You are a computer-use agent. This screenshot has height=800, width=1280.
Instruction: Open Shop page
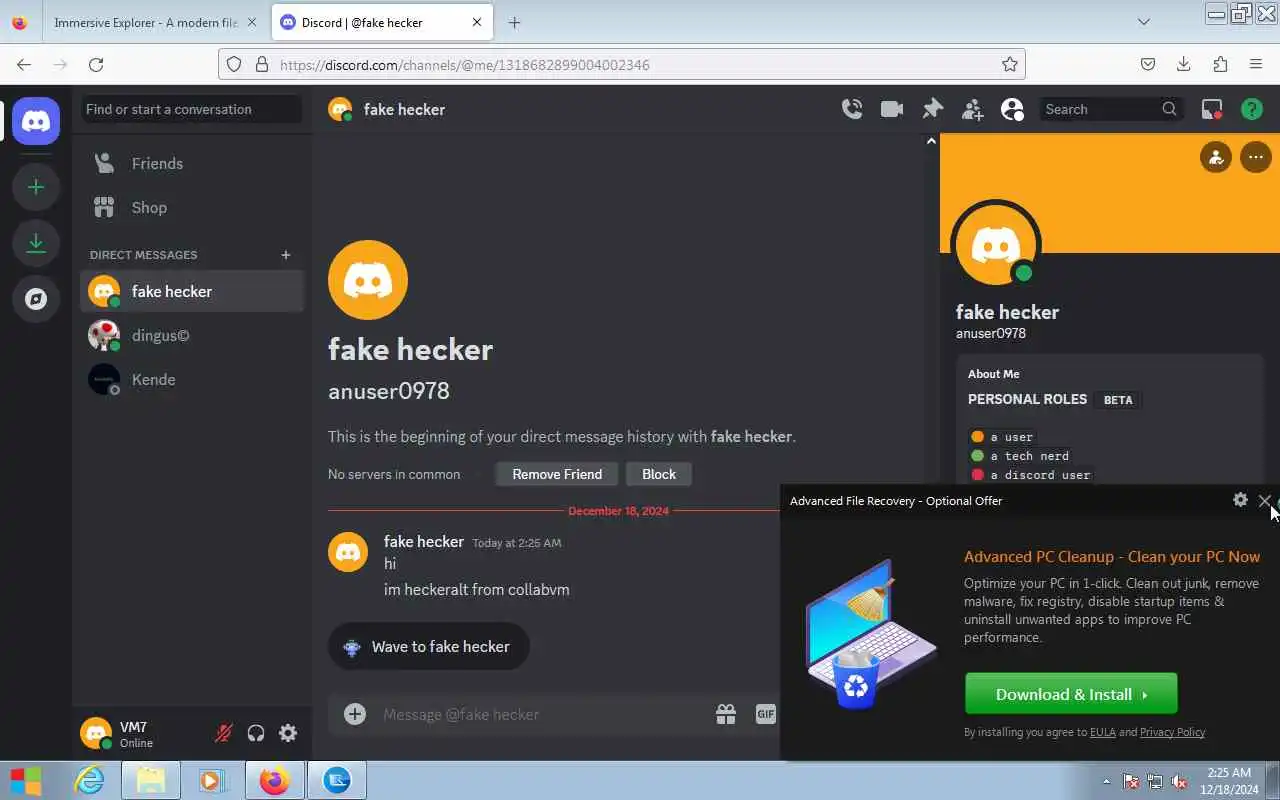coord(191,207)
